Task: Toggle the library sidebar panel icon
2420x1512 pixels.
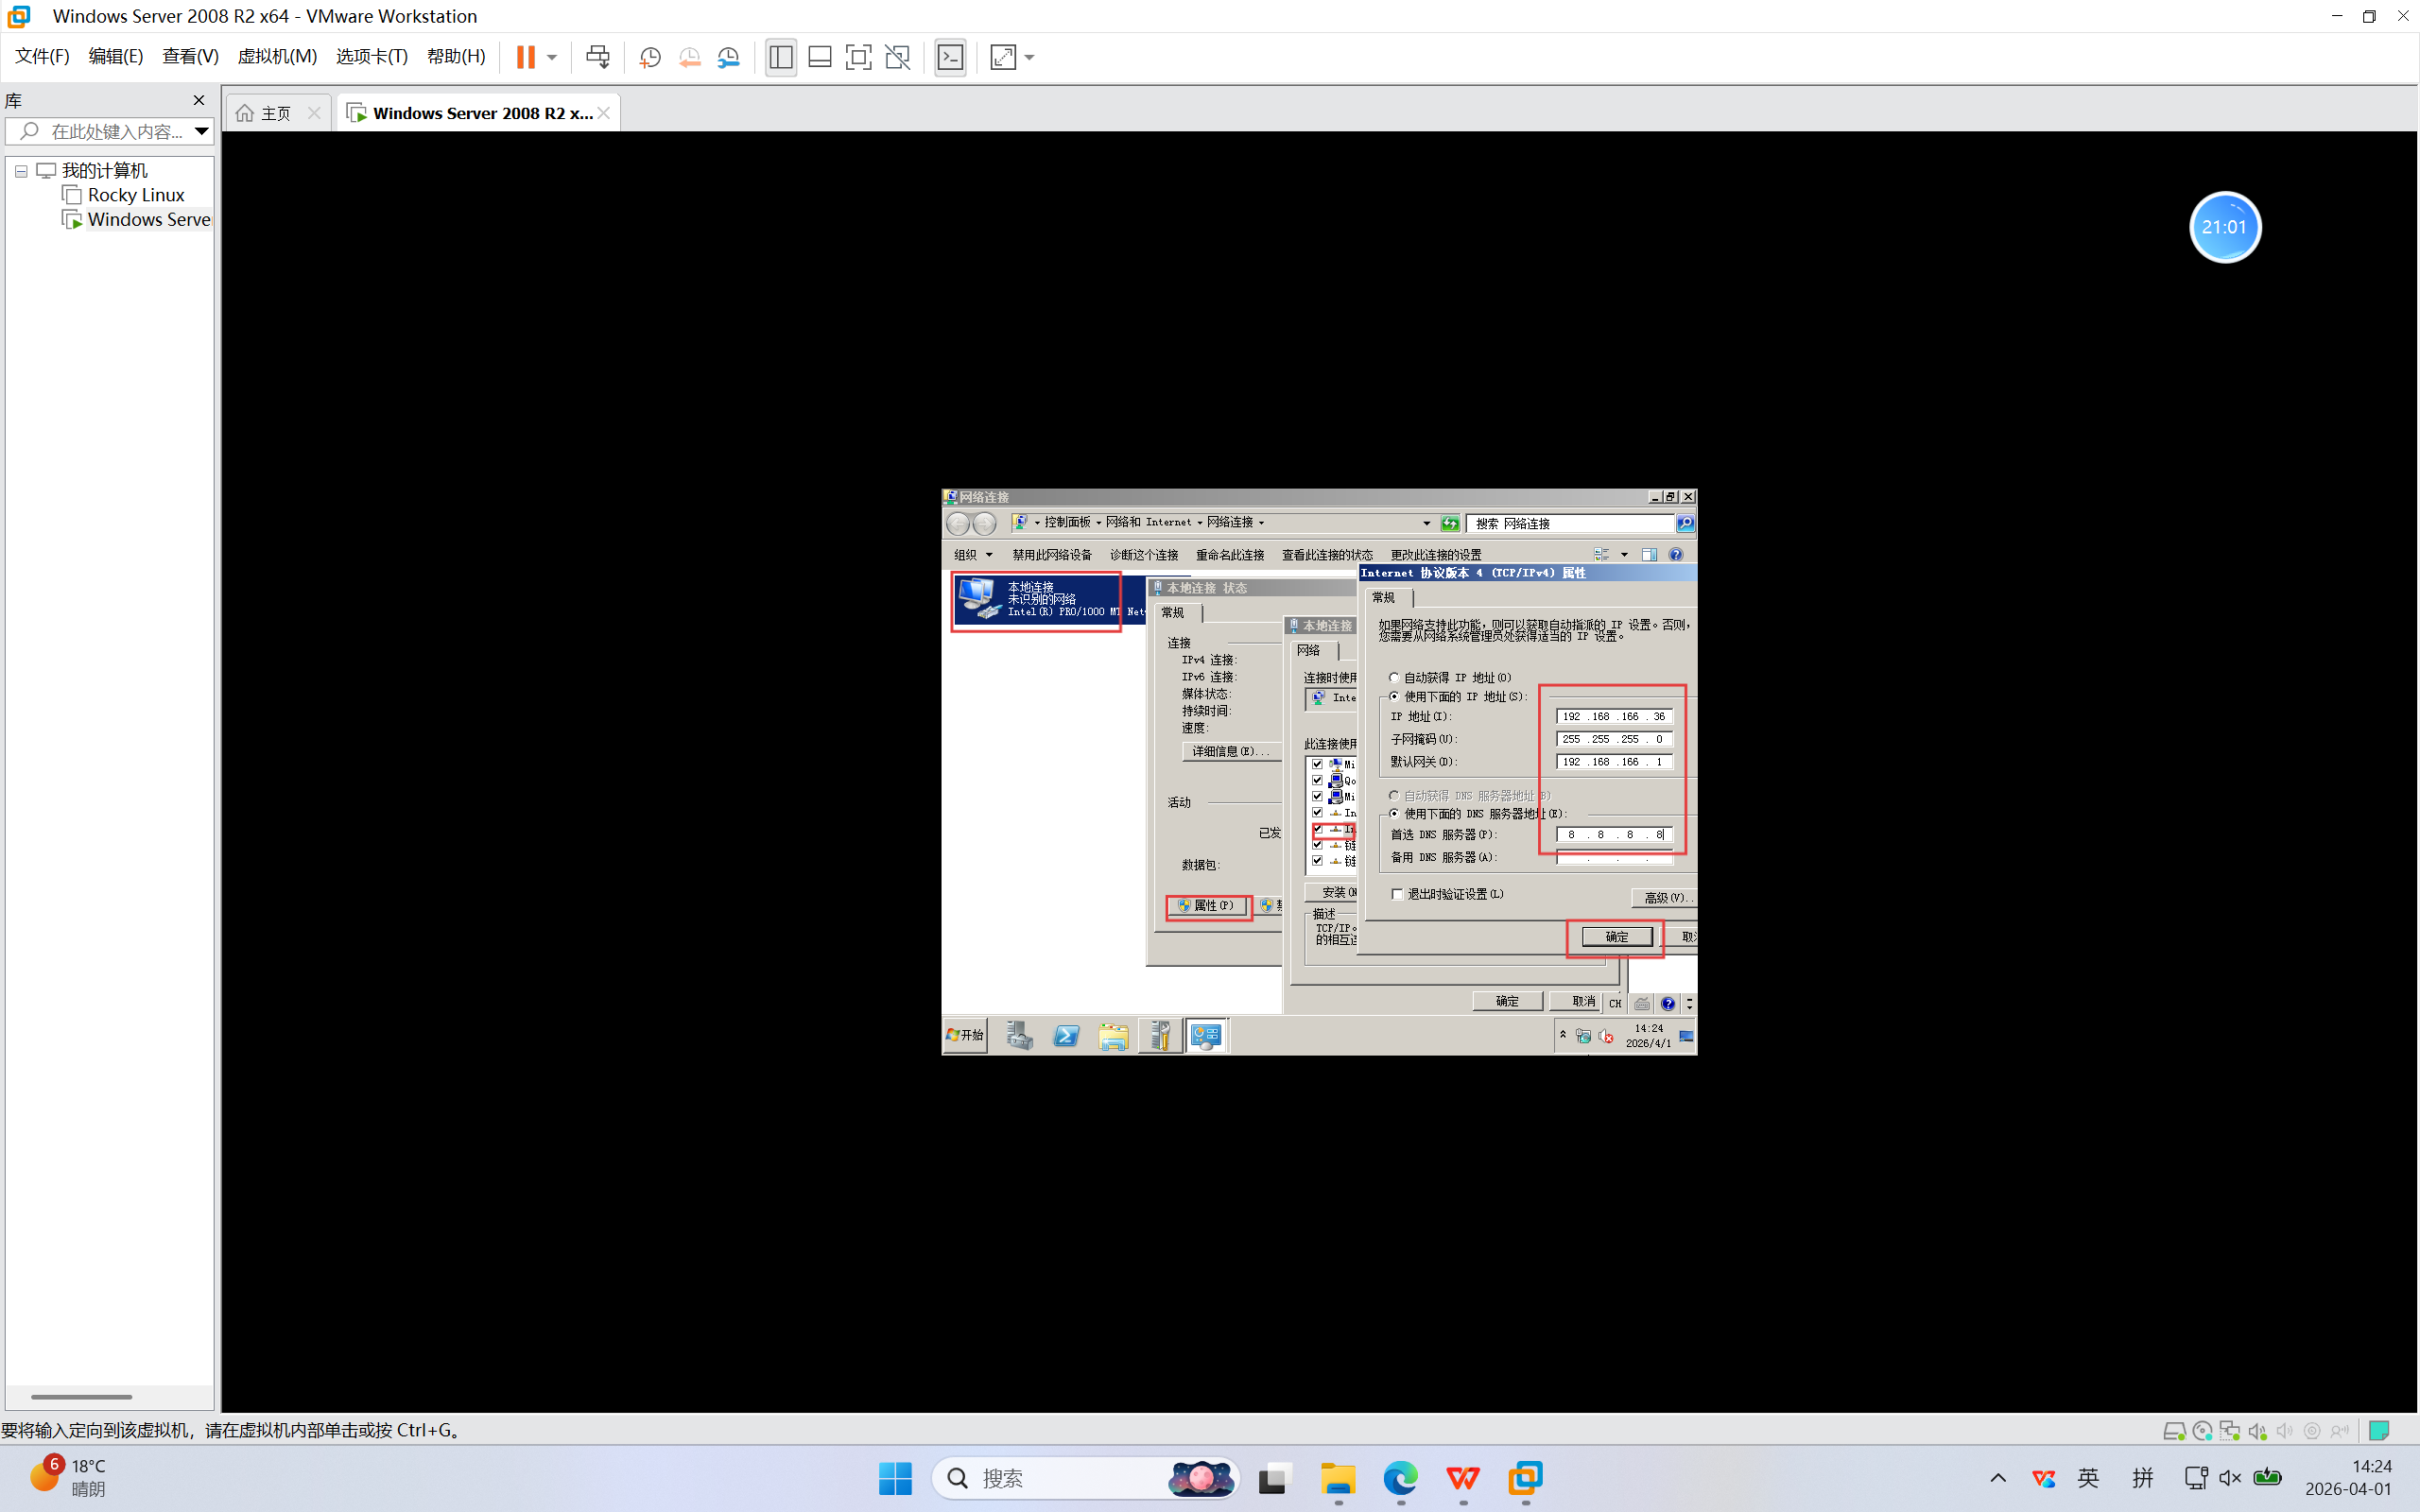Action: 781,57
